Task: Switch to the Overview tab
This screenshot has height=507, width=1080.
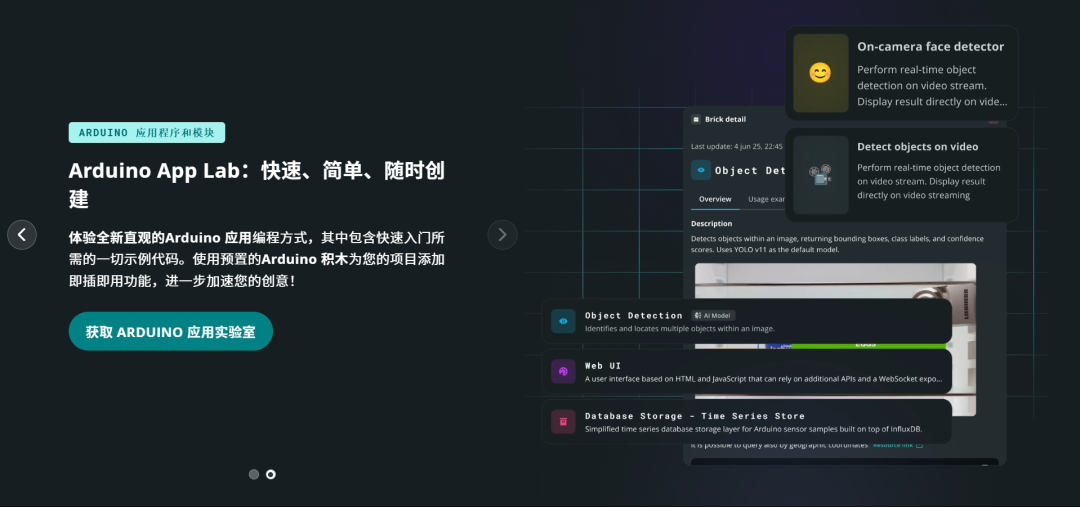Action: 715,199
